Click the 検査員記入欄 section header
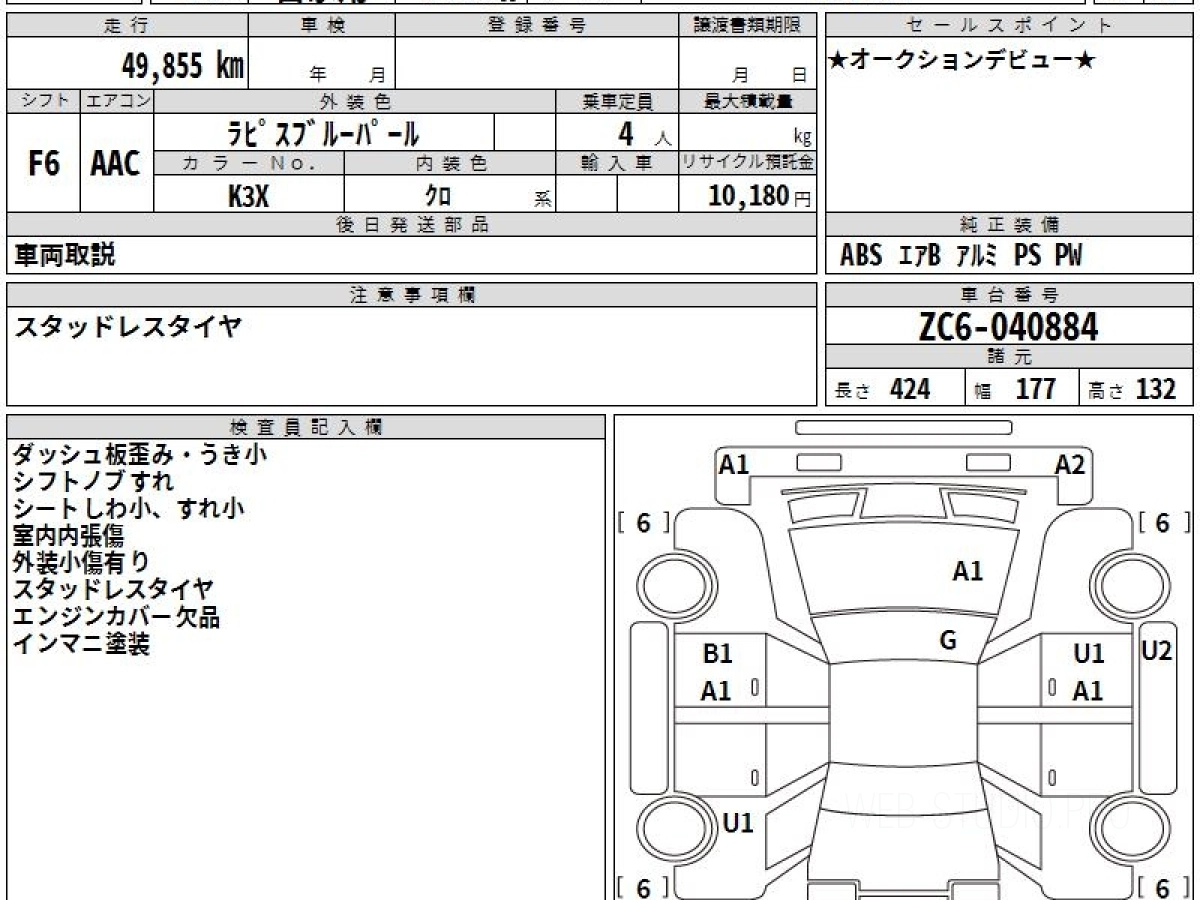Image resolution: width=1200 pixels, height=900 pixels. 306,427
